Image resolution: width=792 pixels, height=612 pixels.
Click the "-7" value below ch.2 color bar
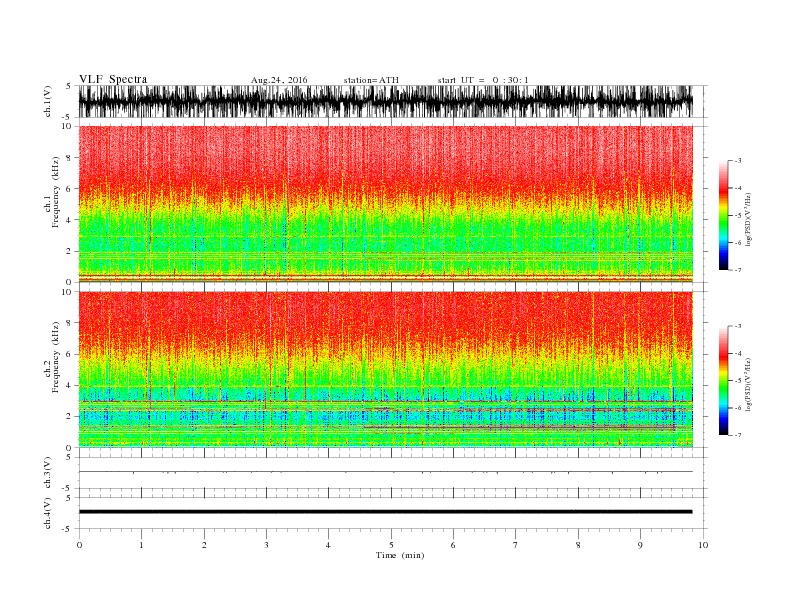[x=738, y=435]
